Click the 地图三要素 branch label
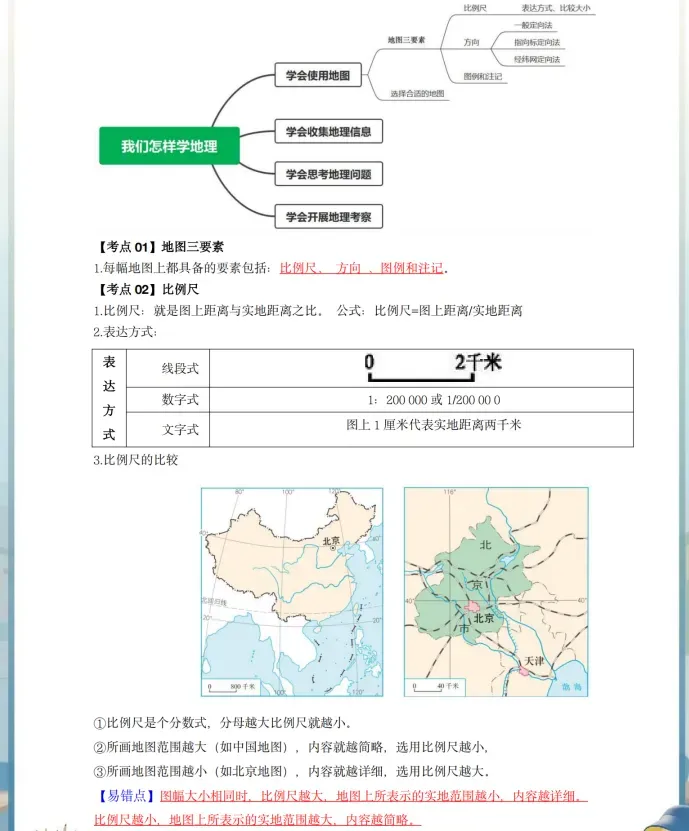This screenshot has height=831, width=689. (x=406, y=40)
